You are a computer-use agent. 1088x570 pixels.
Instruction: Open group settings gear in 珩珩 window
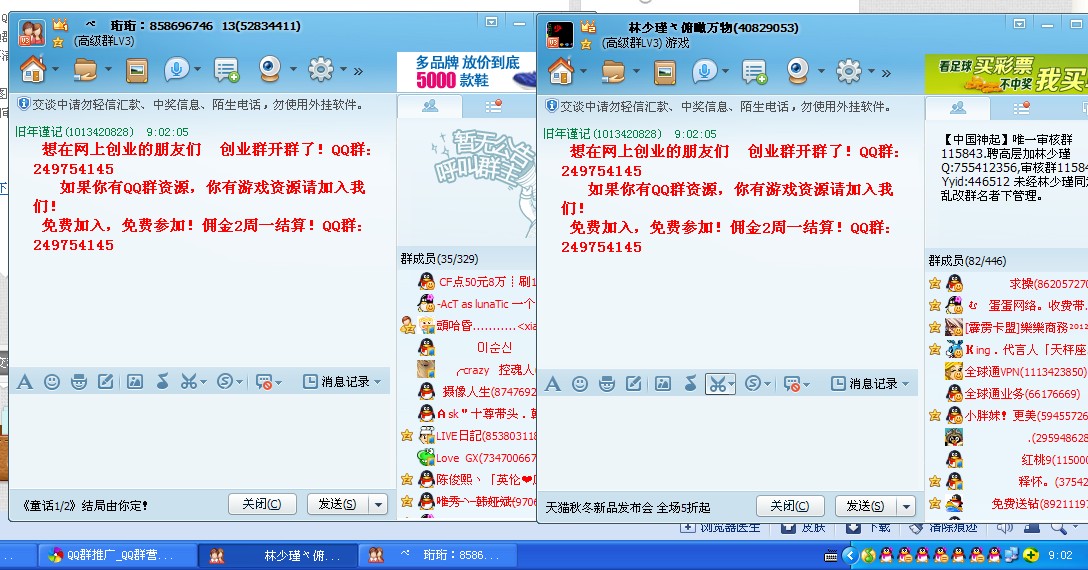point(321,69)
